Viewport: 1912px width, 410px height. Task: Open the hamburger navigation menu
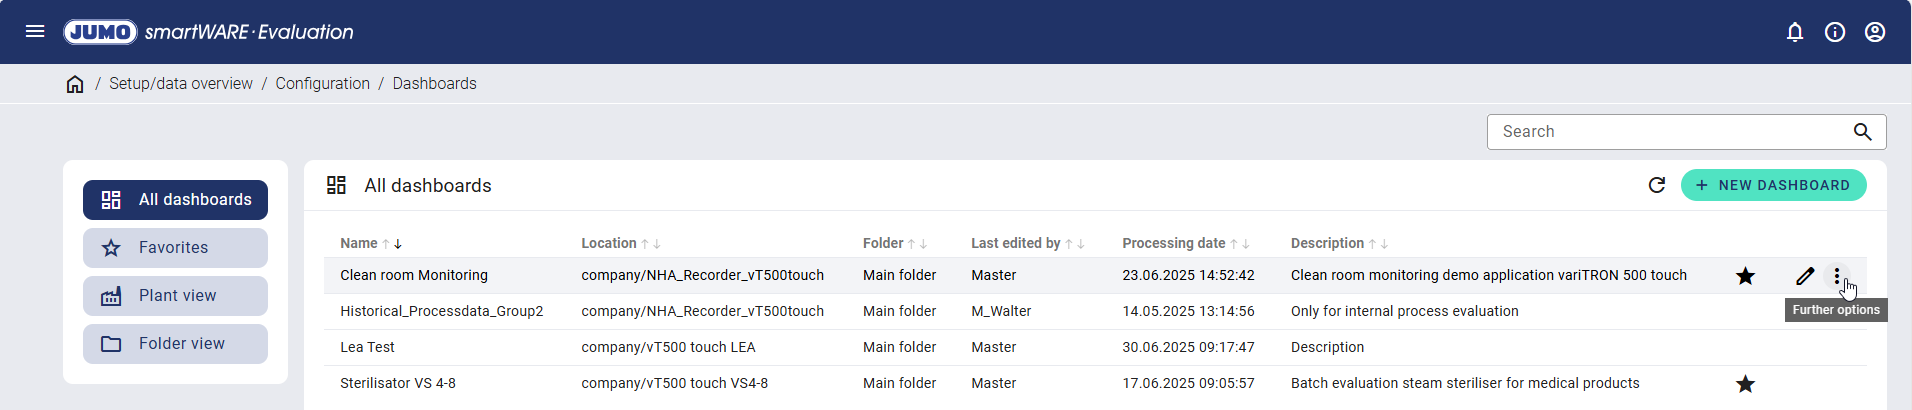coord(35,31)
